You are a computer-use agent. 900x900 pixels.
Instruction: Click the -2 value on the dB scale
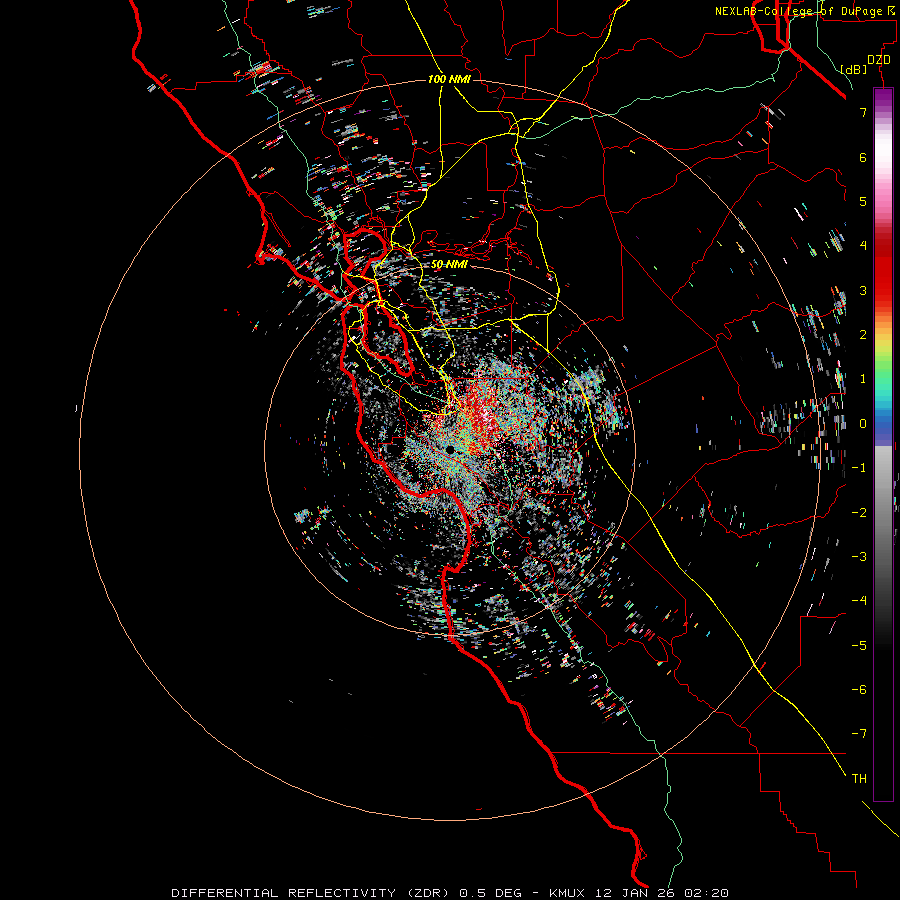pyautogui.click(x=859, y=513)
